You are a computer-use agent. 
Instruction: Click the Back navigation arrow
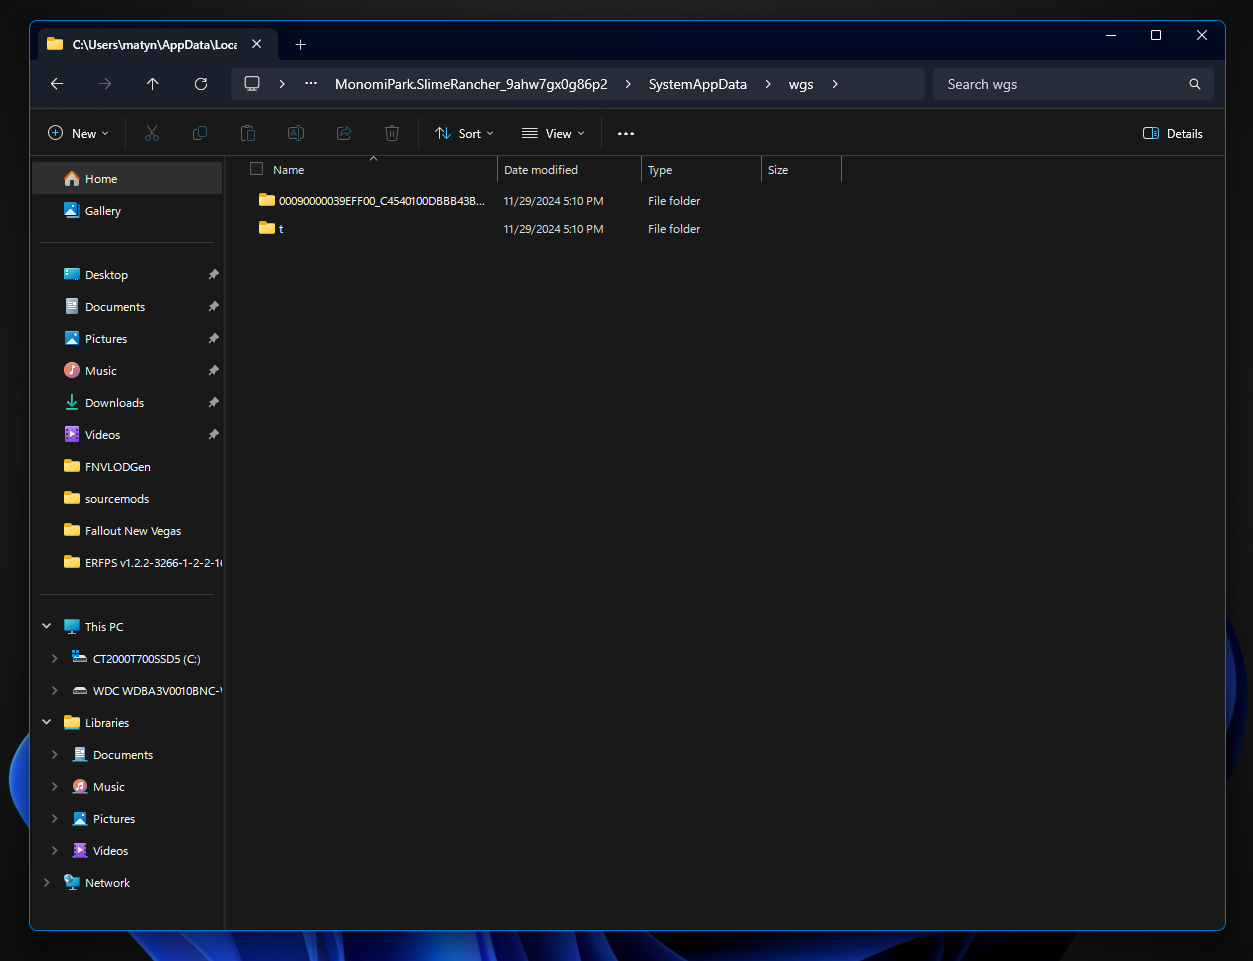pos(57,84)
